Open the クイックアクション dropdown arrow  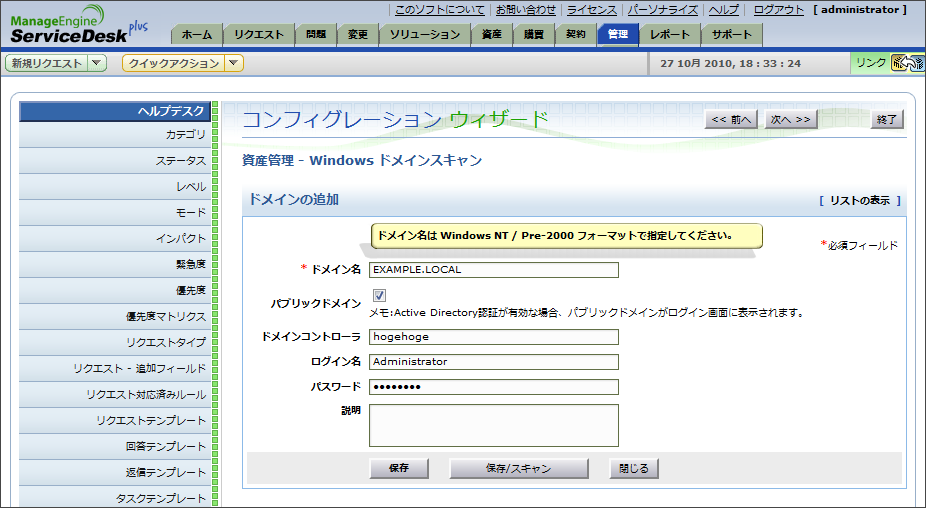click(234, 63)
